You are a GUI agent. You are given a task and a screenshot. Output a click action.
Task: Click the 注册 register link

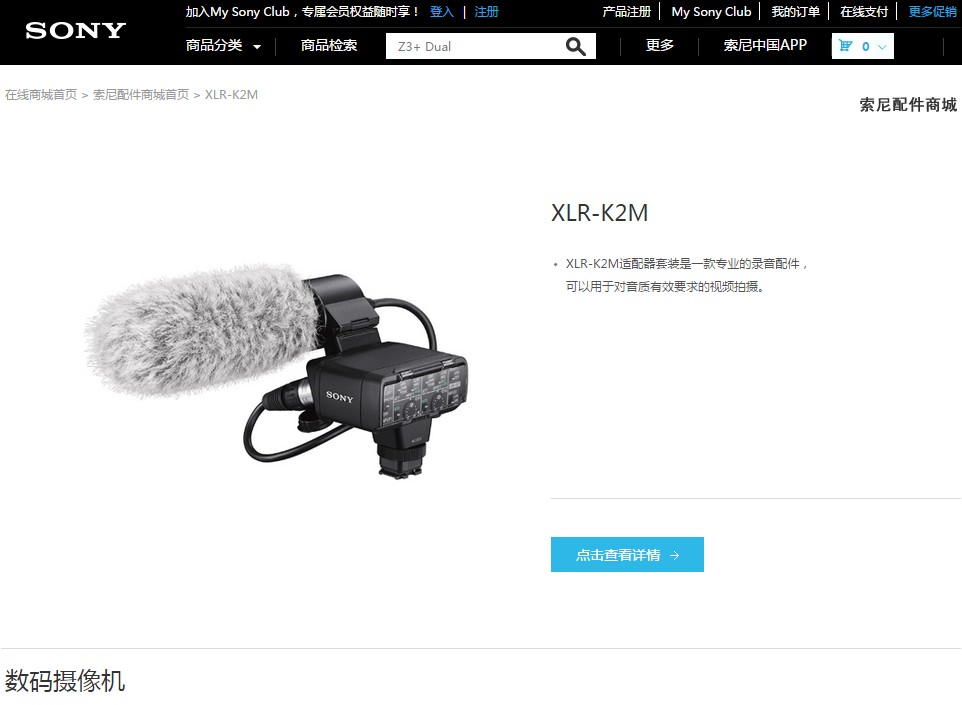[487, 12]
